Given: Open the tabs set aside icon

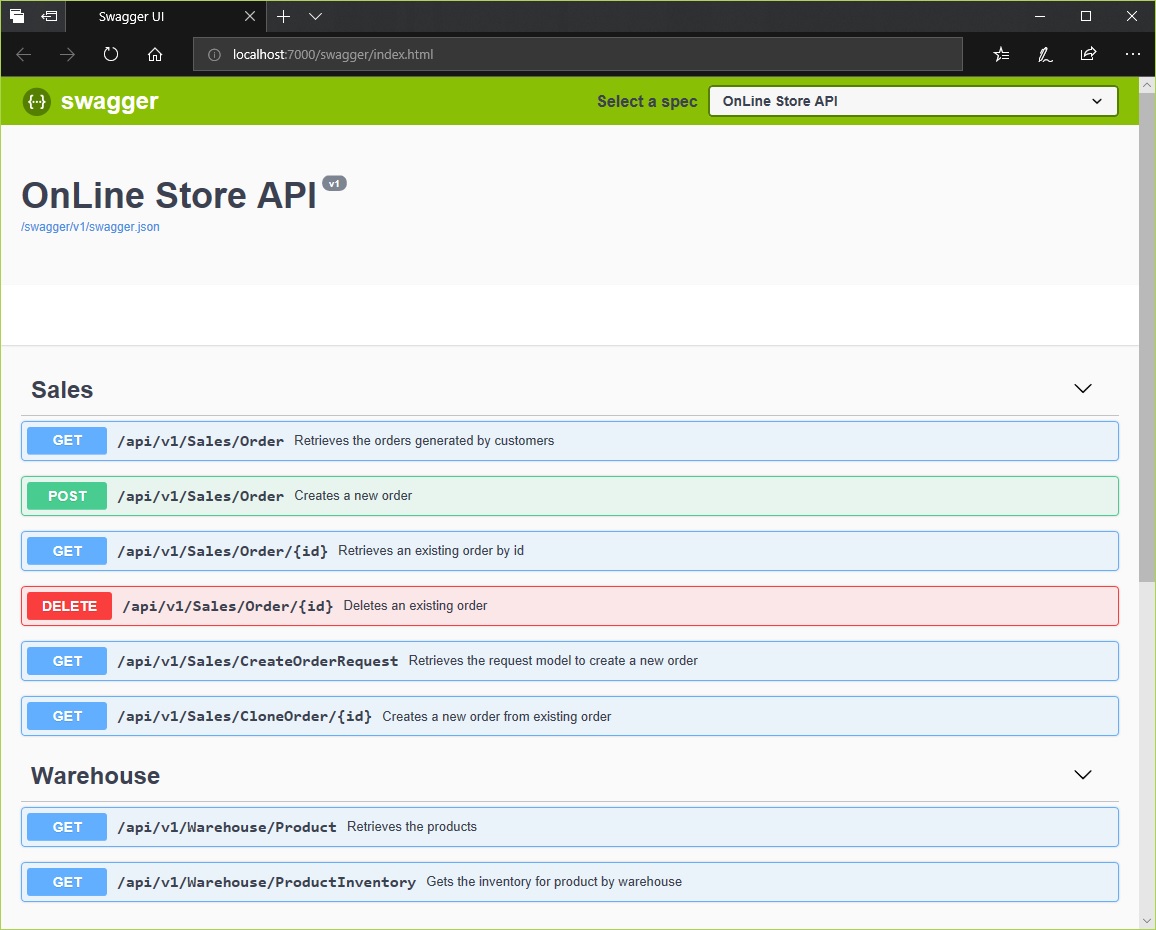Looking at the screenshot, I should pyautogui.click(x=17, y=15).
